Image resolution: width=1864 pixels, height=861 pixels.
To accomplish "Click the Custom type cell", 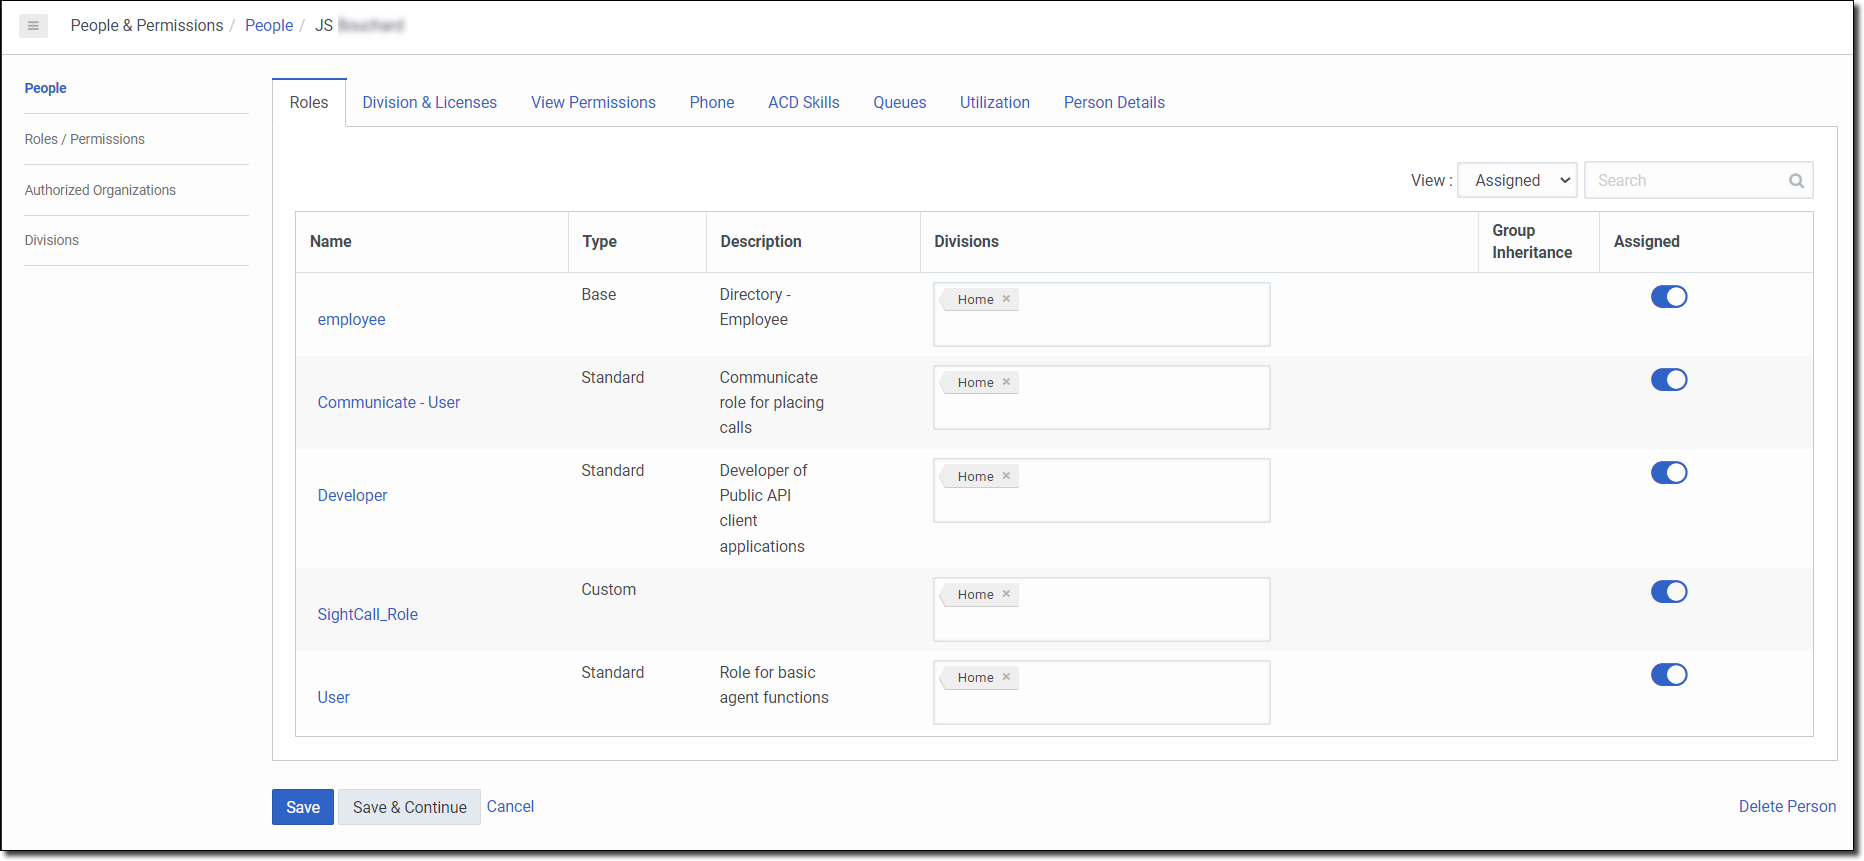I will (609, 590).
